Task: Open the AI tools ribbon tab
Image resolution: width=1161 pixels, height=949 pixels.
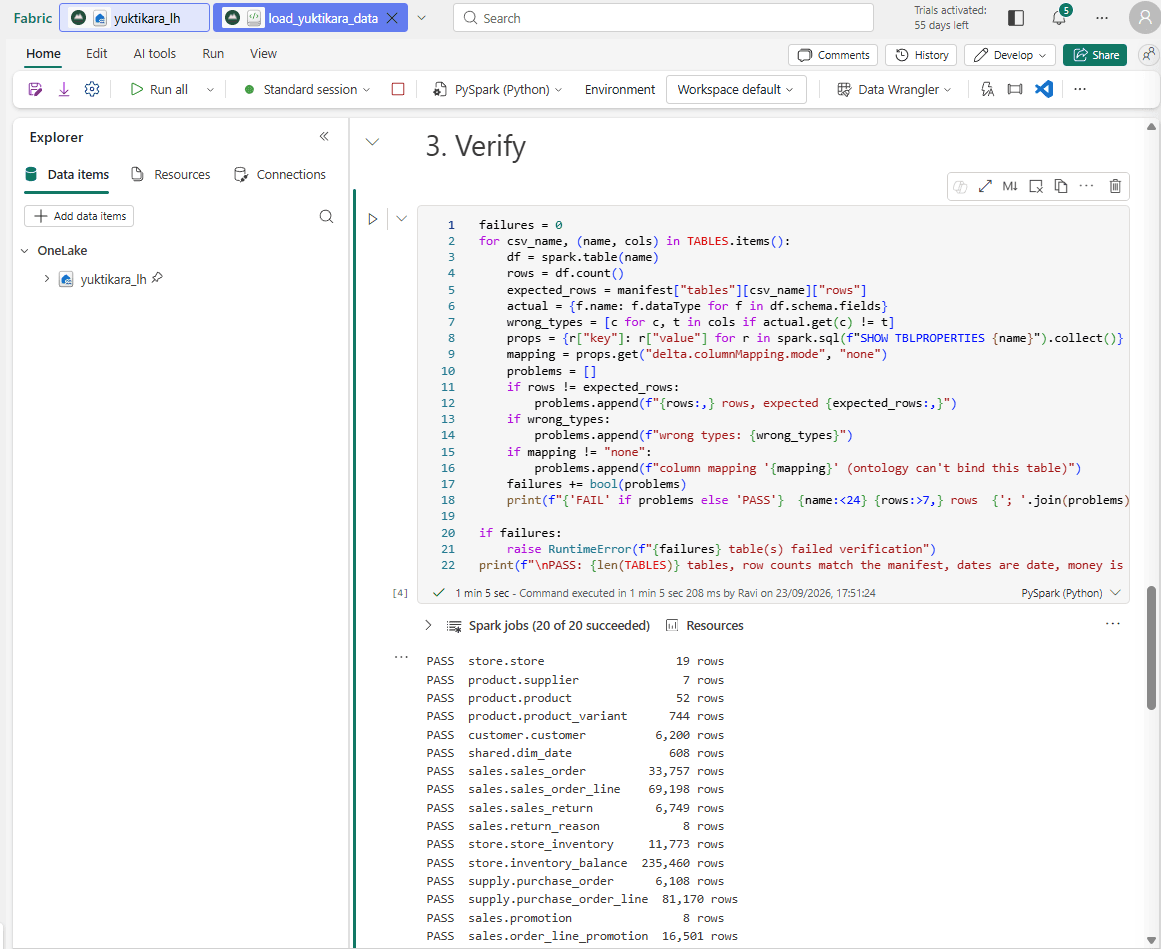Action: click(x=155, y=53)
